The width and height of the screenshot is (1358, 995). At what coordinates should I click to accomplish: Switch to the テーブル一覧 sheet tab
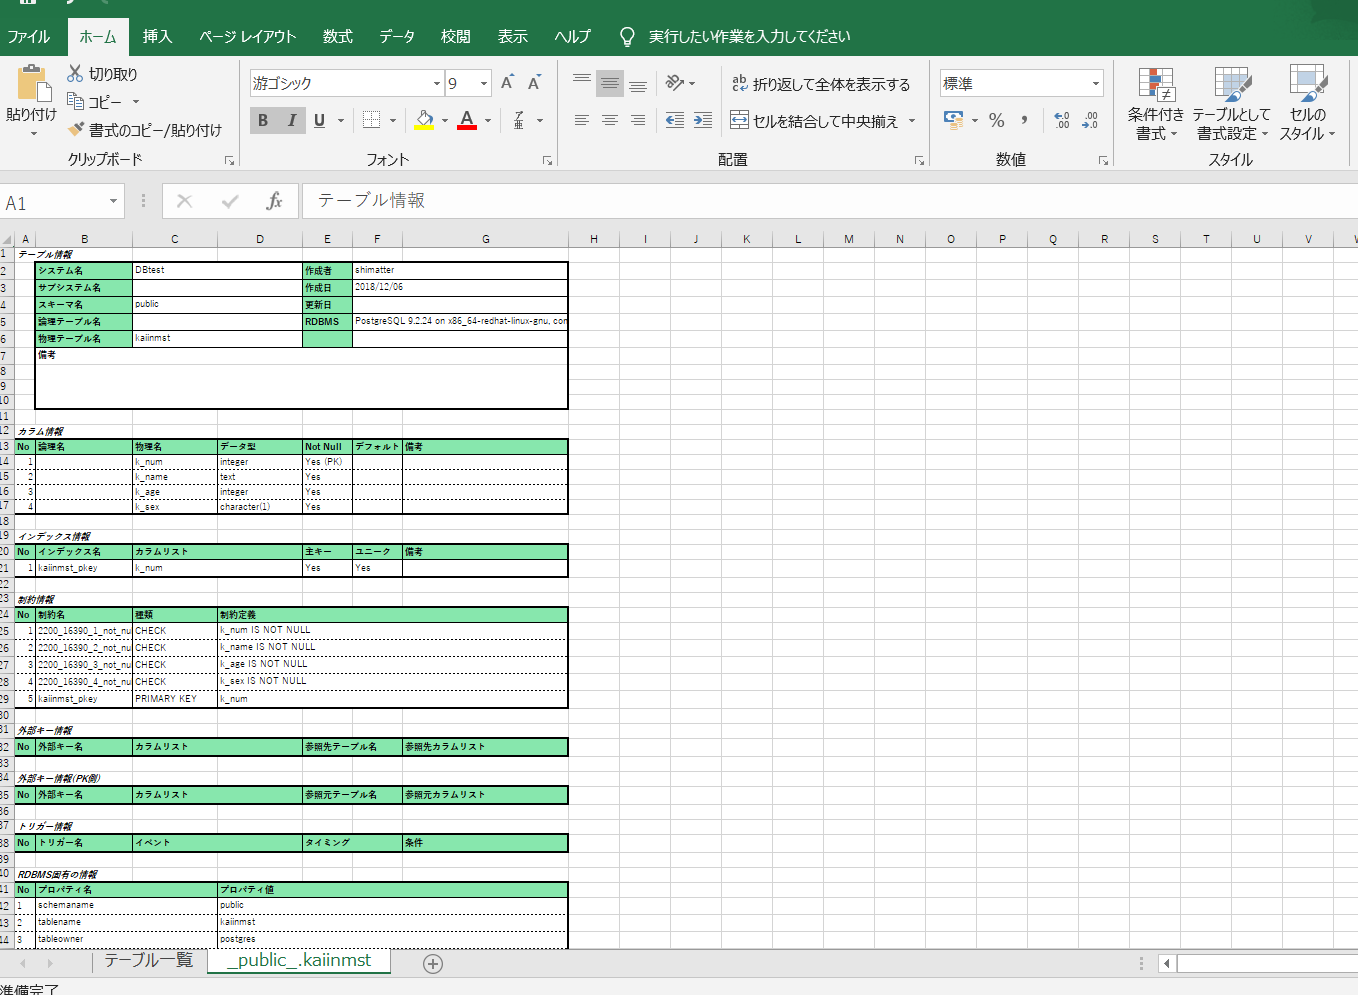click(x=148, y=961)
